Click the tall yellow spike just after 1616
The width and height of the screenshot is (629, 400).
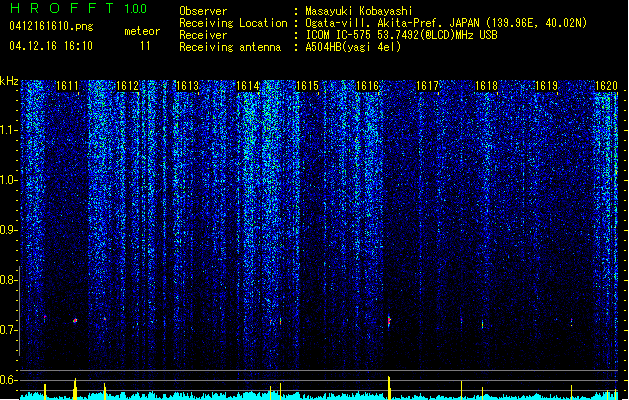[x=389, y=388]
